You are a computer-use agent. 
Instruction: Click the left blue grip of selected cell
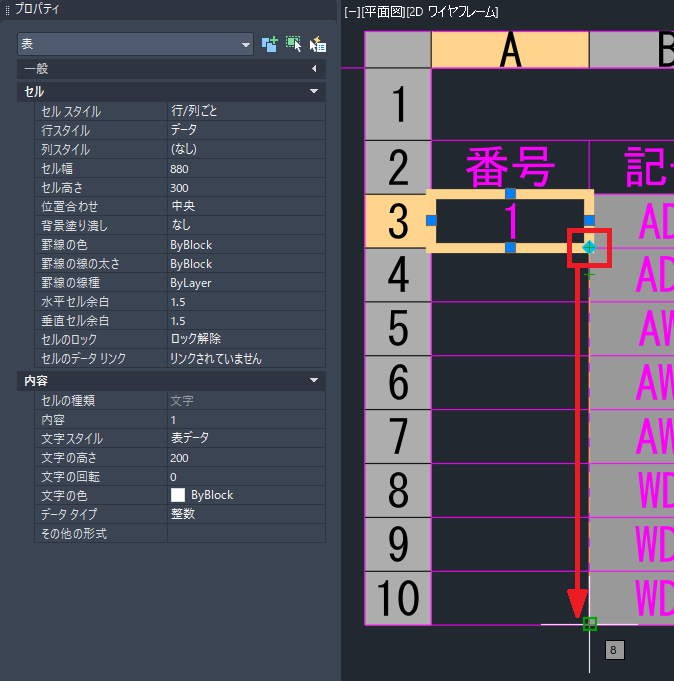pos(432,220)
